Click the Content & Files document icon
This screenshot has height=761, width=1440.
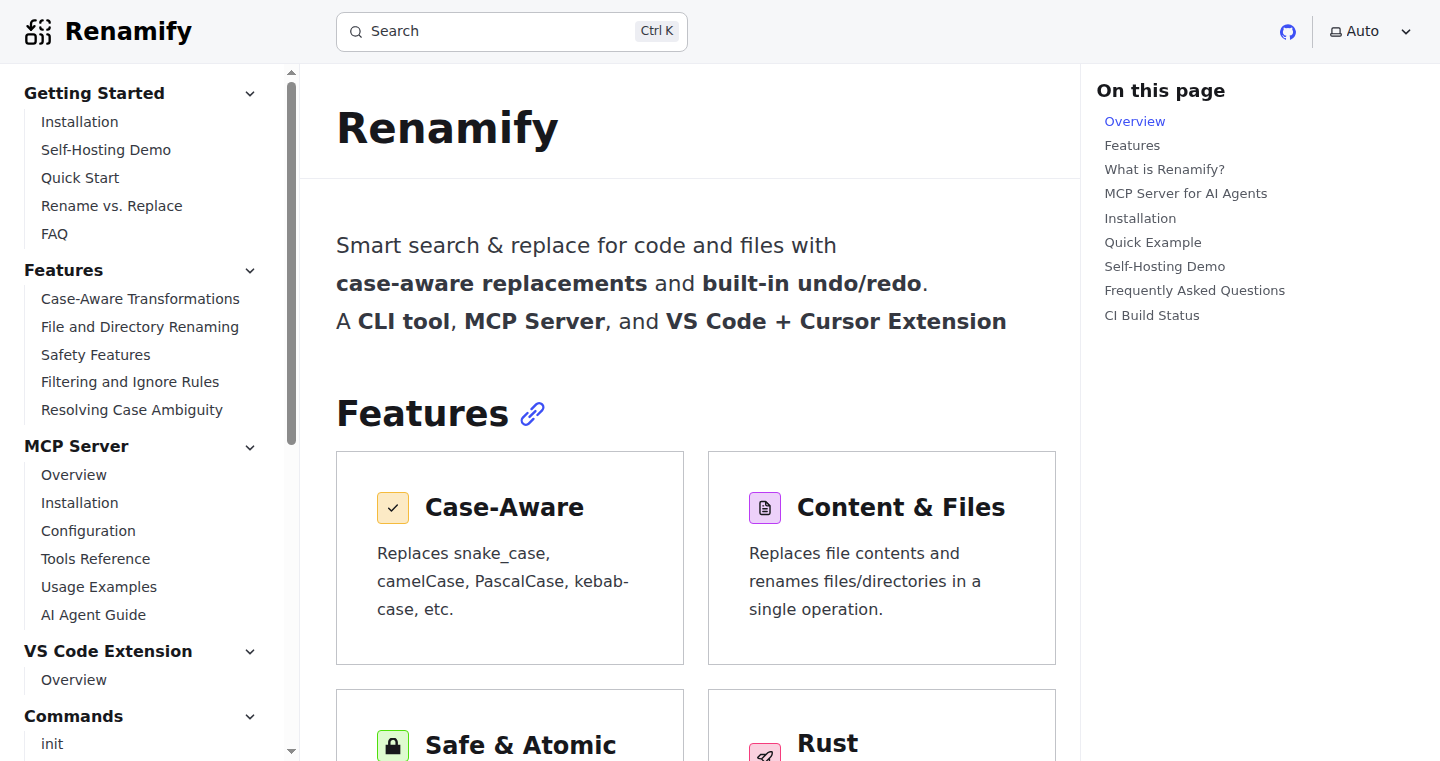click(765, 508)
